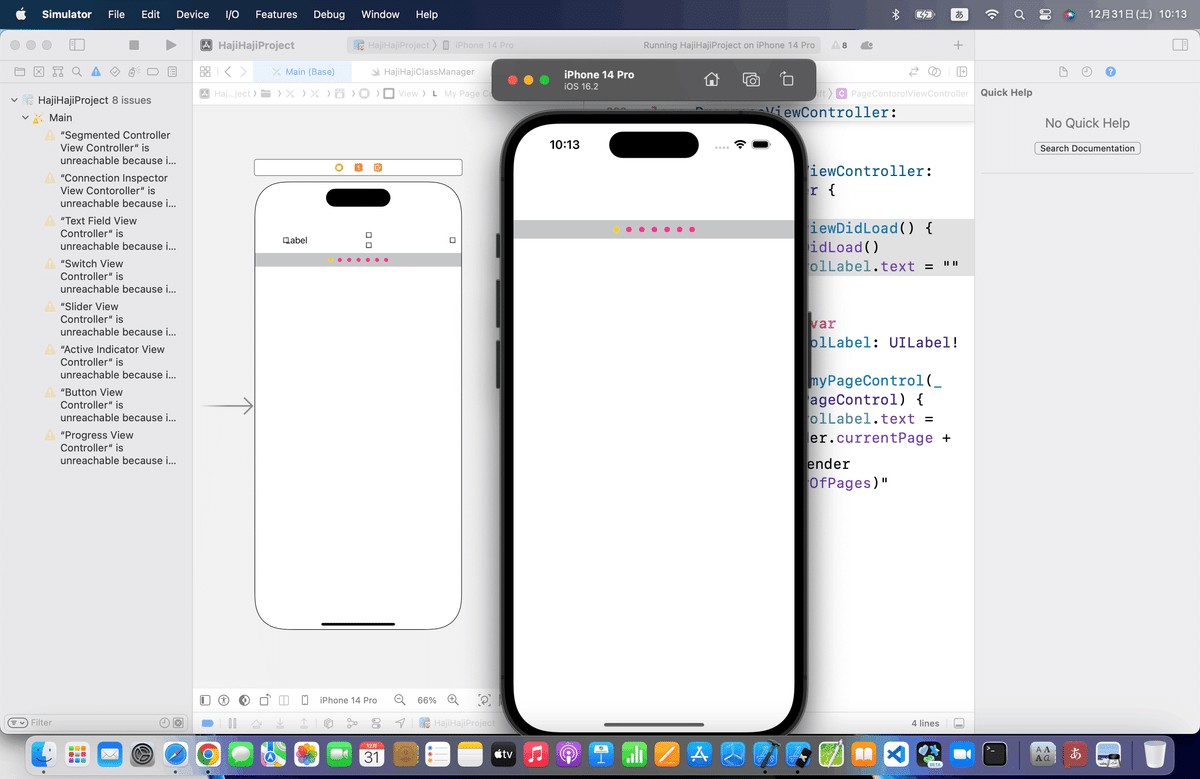Image resolution: width=1200 pixels, height=779 pixels.
Task: Switch to the Main (Base) editor tab
Action: (x=303, y=72)
